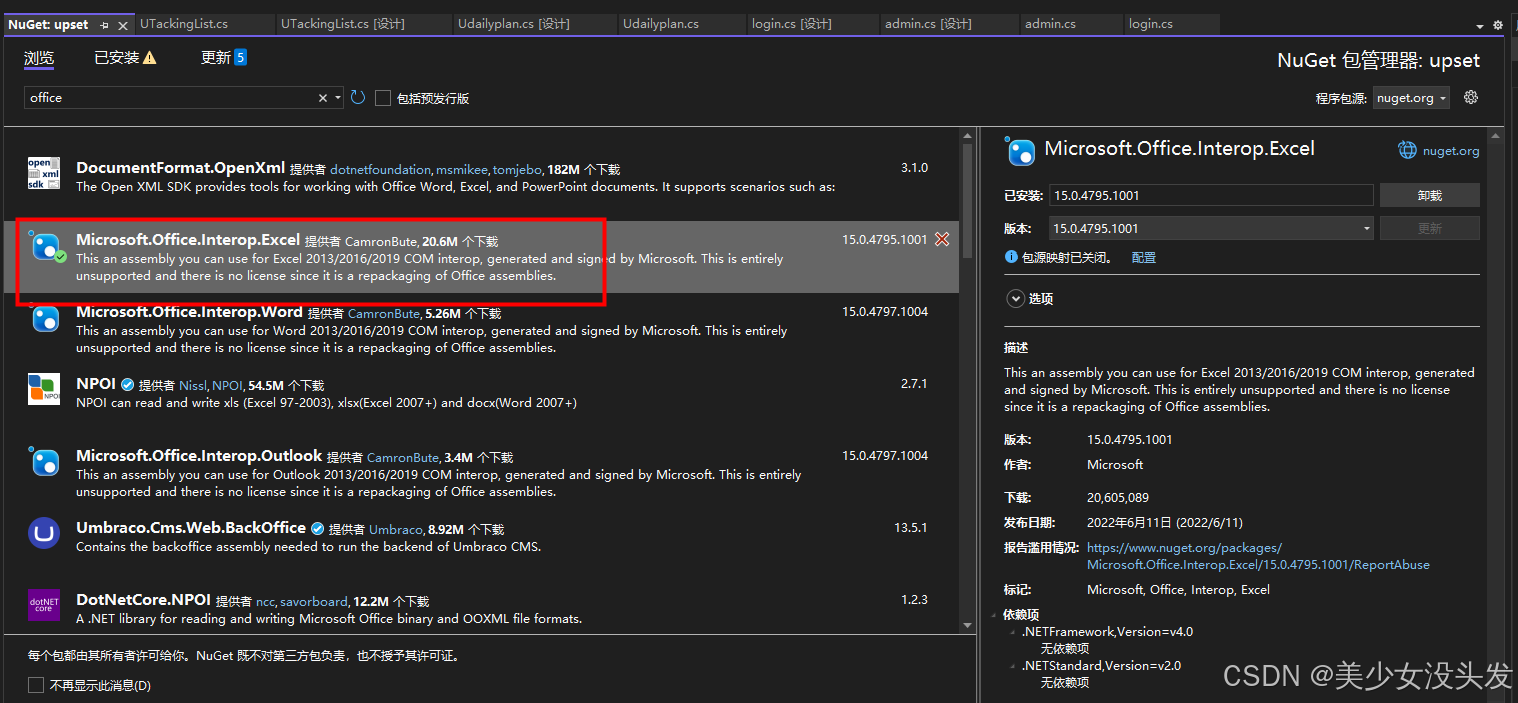Open the 程序包源 dropdown
The height and width of the screenshot is (703, 1518).
tap(1410, 97)
